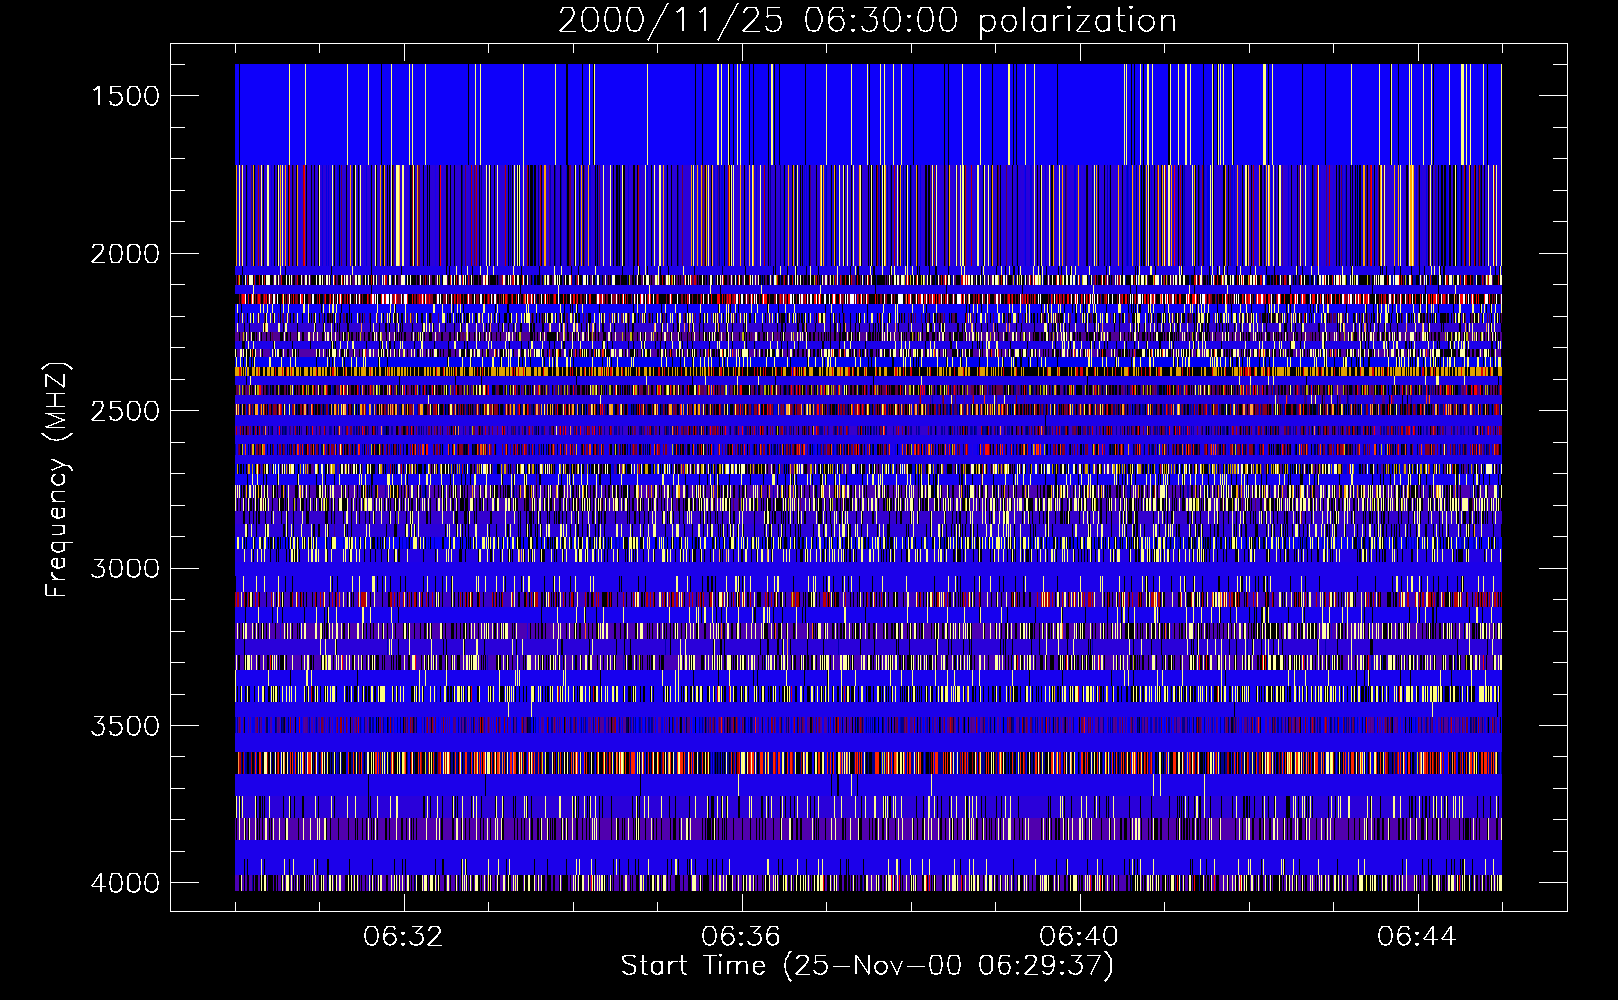
Task: Click the 06:40 time tick label
Action: pos(1079,937)
